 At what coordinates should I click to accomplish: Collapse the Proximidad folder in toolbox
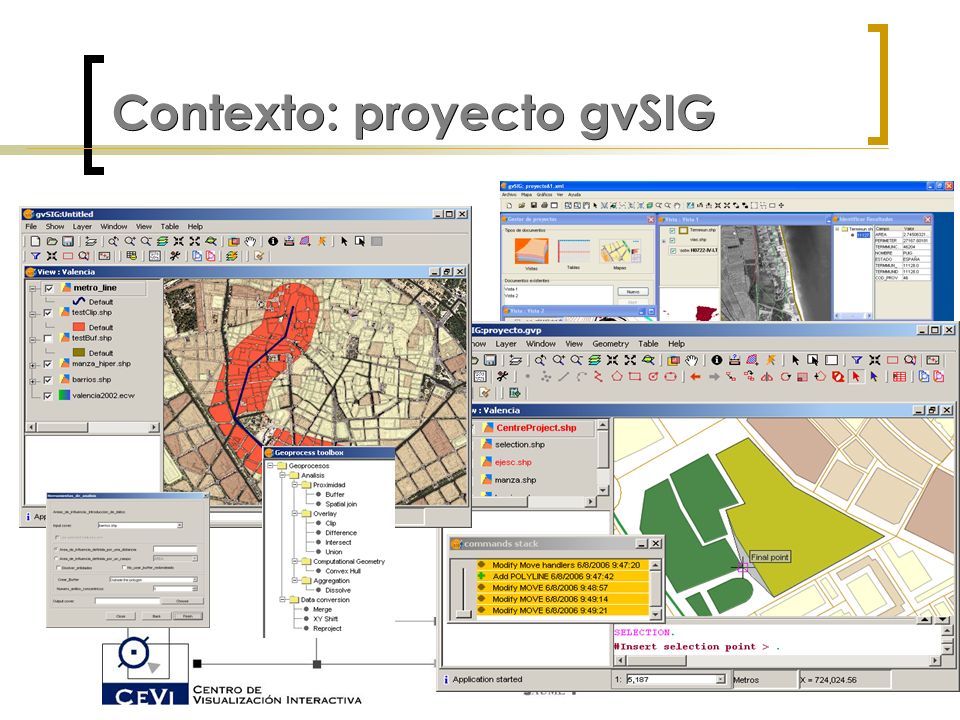pyautogui.click(x=294, y=485)
